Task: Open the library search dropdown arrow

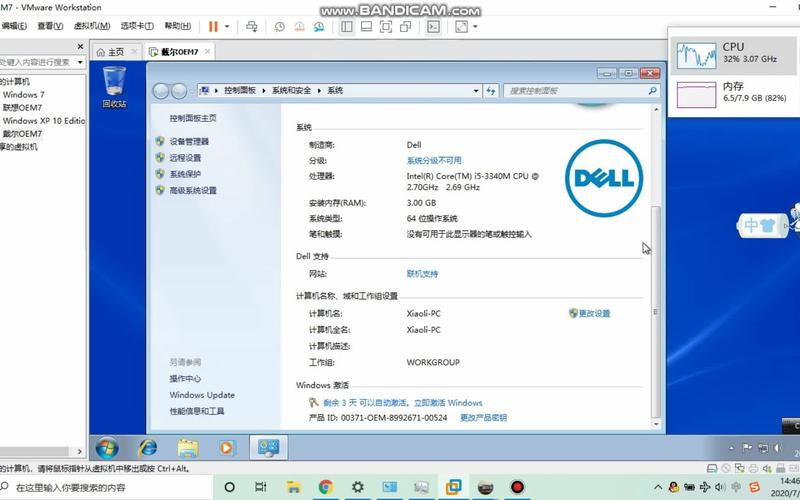Action: (x=80, y=62)
